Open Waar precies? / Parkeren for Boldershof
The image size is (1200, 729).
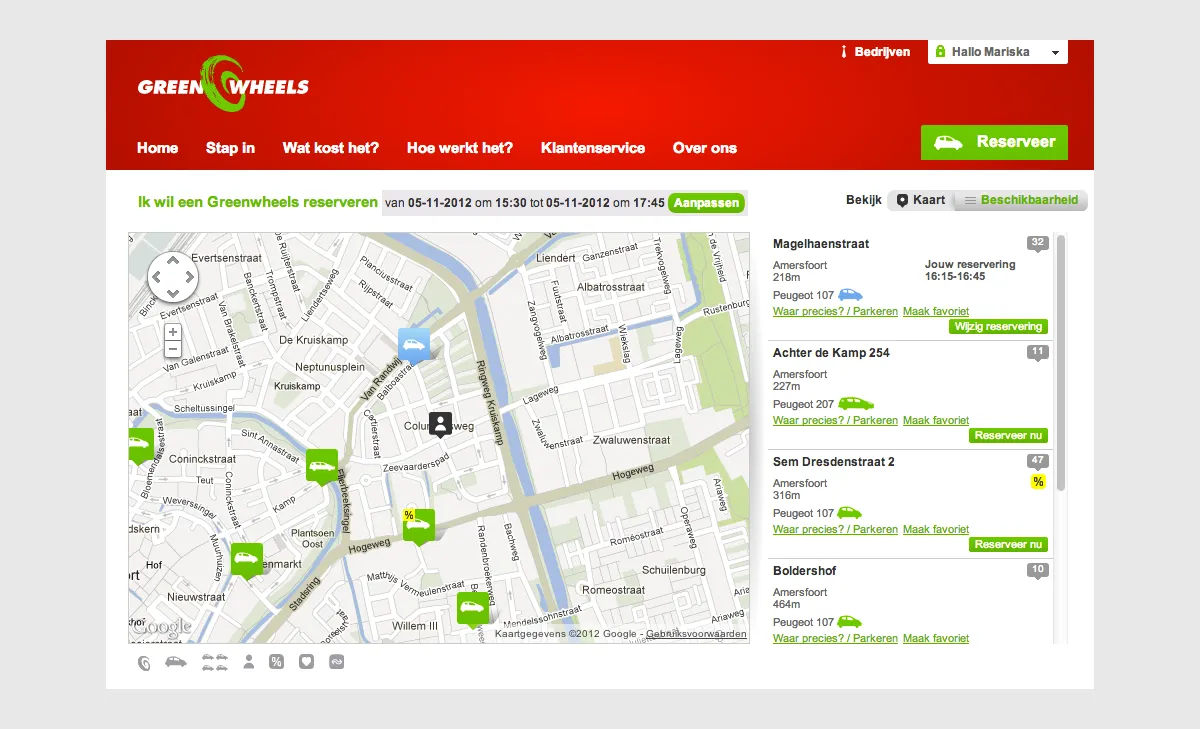click(835, 639)
